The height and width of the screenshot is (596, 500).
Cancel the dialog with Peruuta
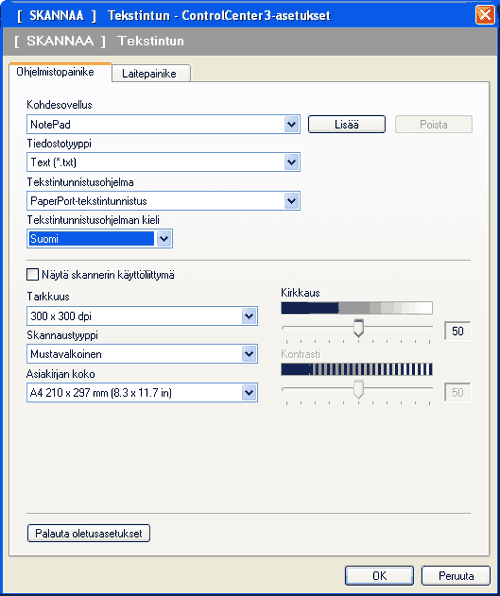pyautogui.click(x=456, y=576)
